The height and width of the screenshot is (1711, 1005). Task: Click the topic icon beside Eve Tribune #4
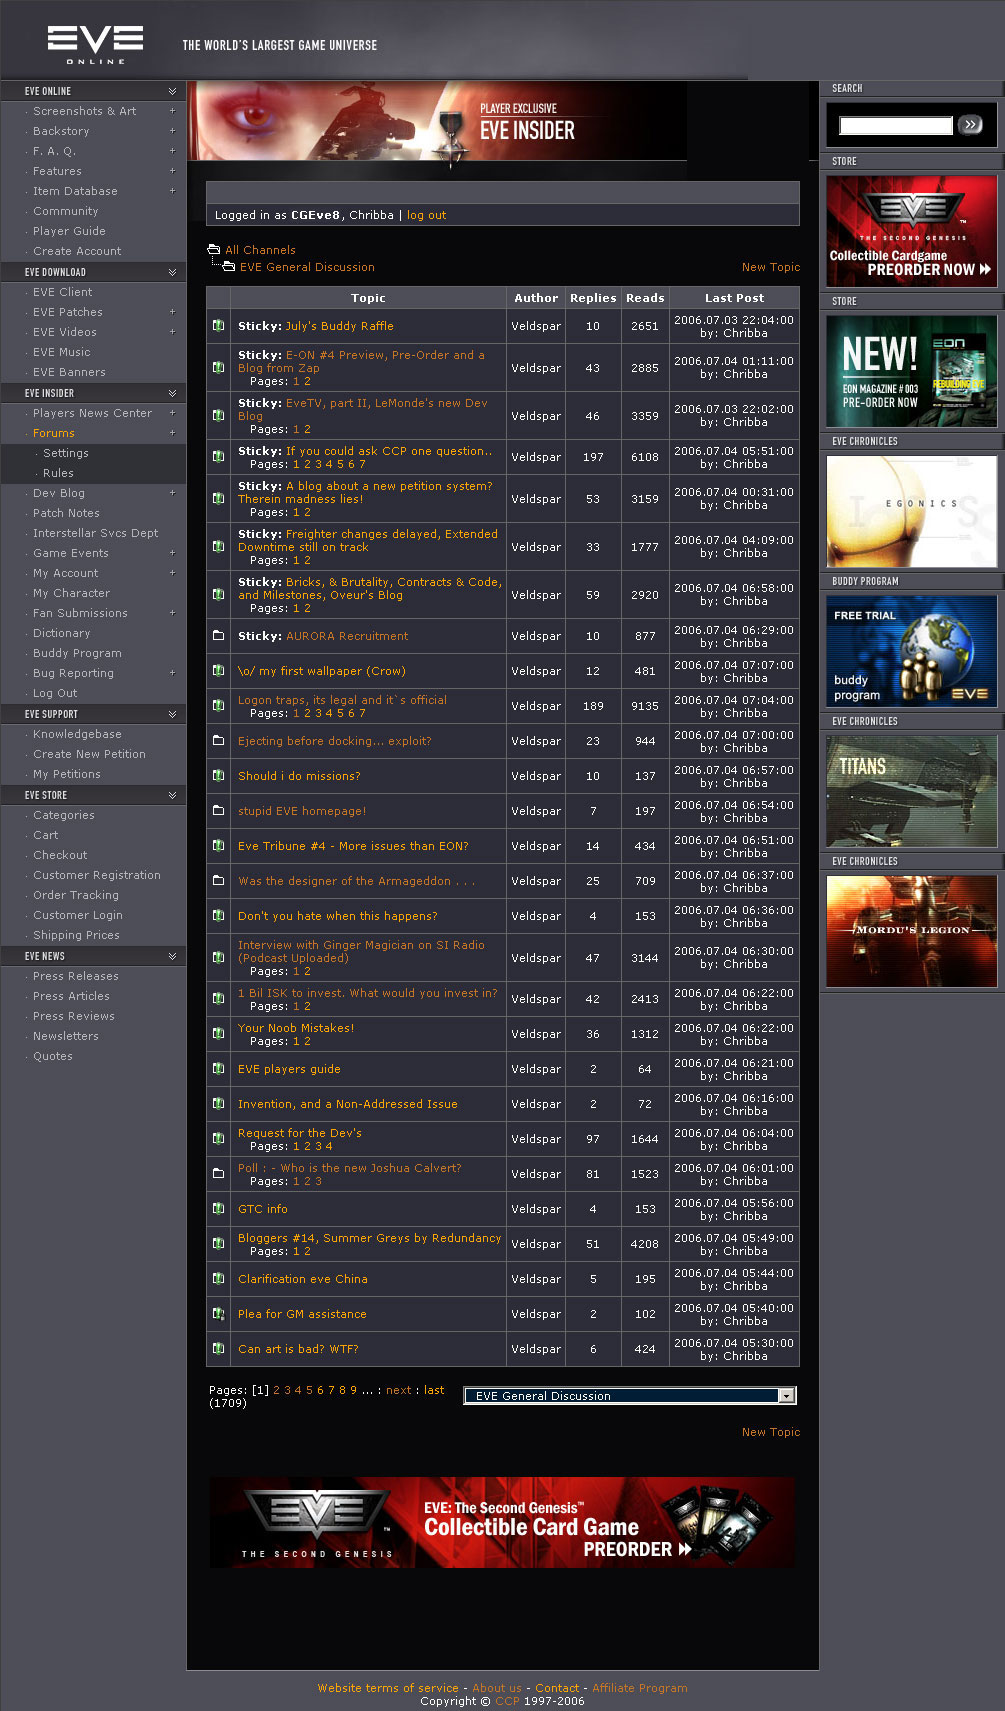click(x=218, y=846)
